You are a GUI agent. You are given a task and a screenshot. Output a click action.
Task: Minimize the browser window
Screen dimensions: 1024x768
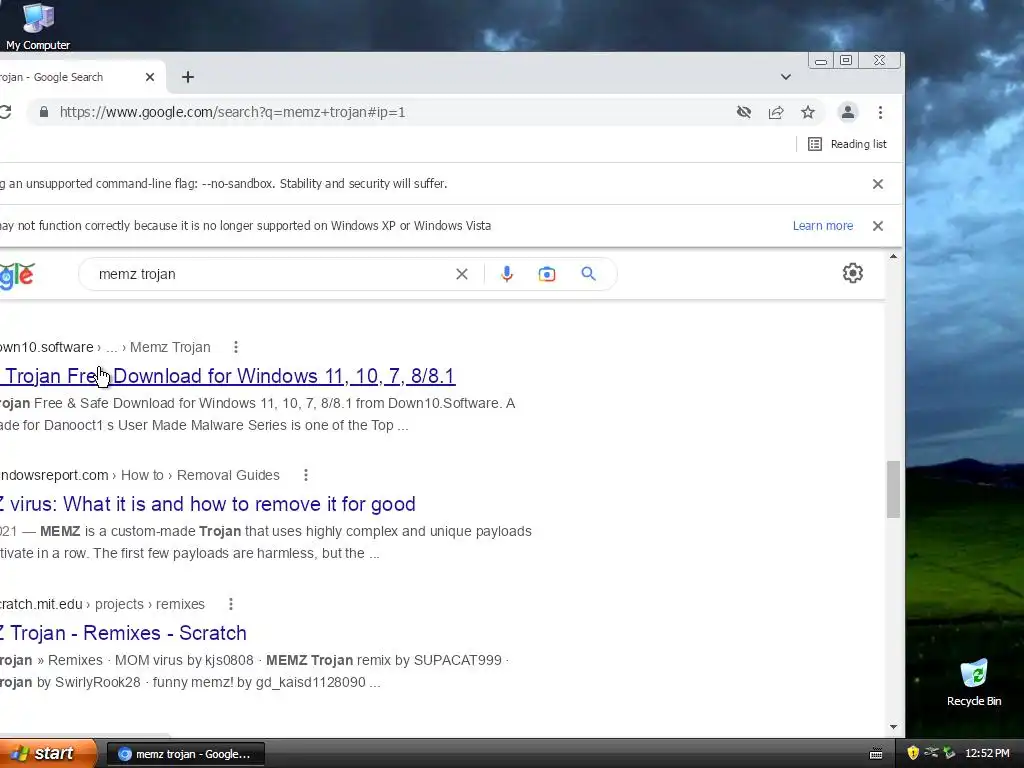[821, 61]
